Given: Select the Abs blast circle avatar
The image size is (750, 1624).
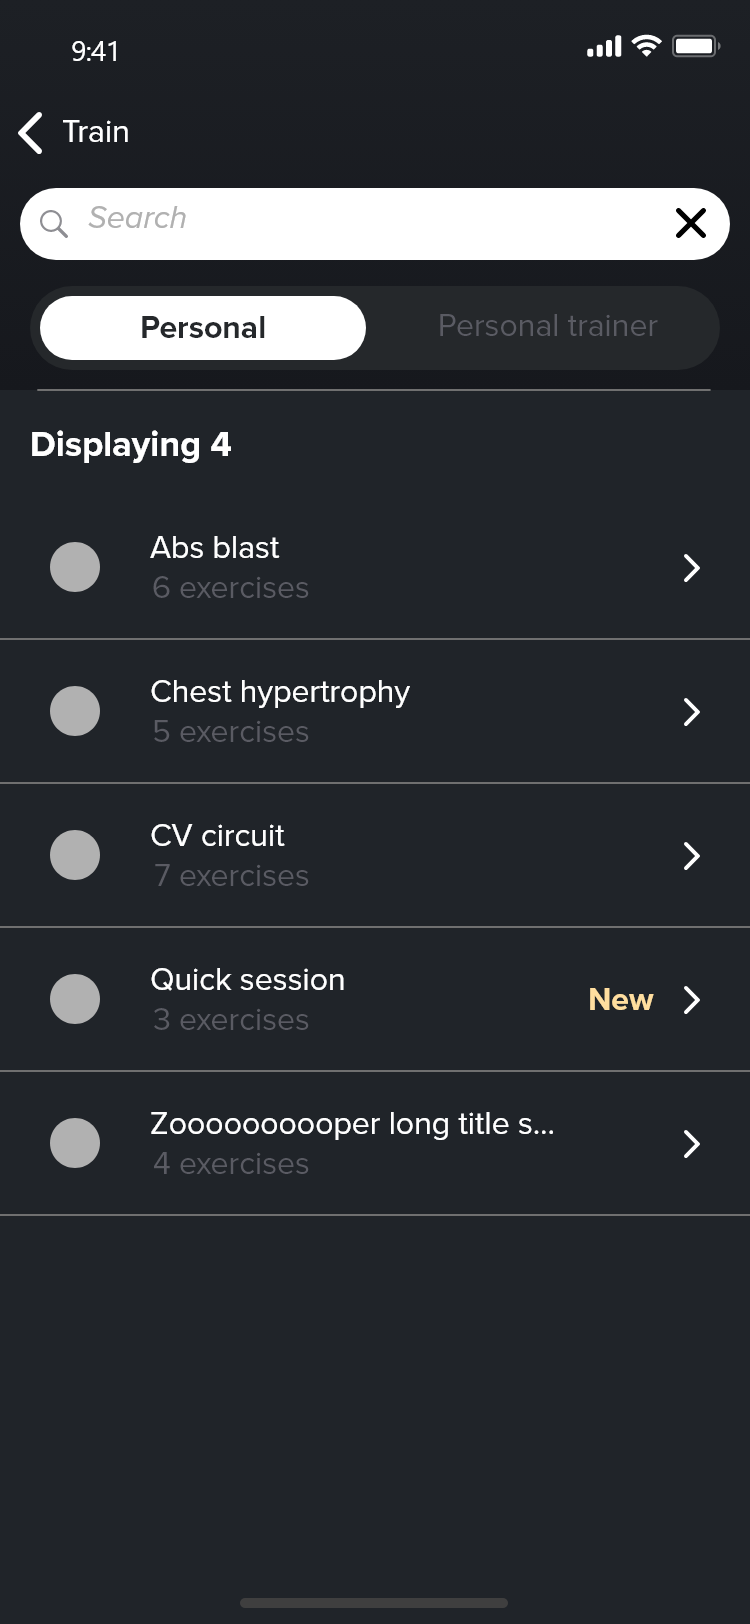Looking at the screenshot, I should tap(75, 567).
